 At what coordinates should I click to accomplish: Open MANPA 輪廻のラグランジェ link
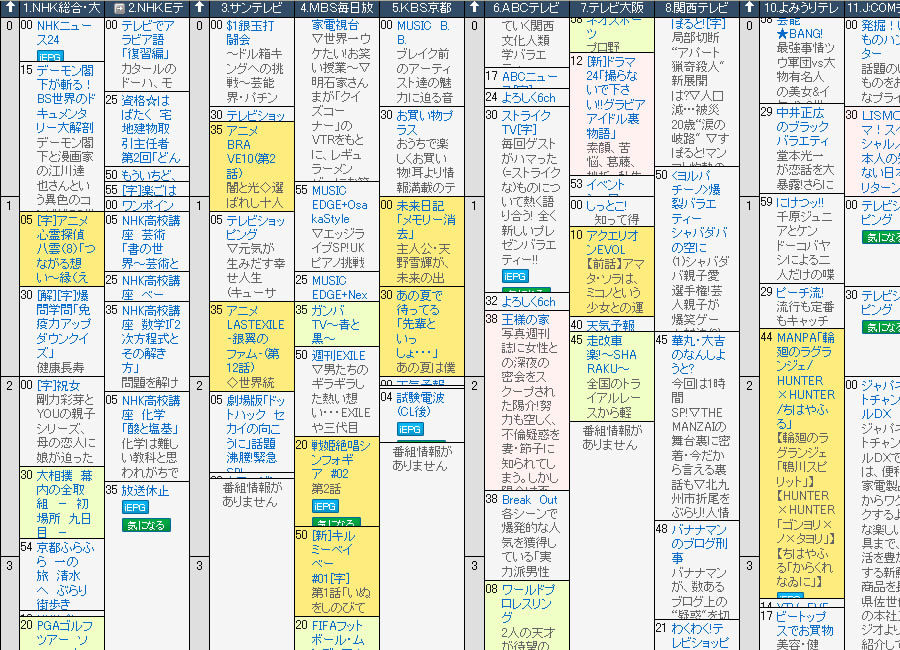pos(806,380)
